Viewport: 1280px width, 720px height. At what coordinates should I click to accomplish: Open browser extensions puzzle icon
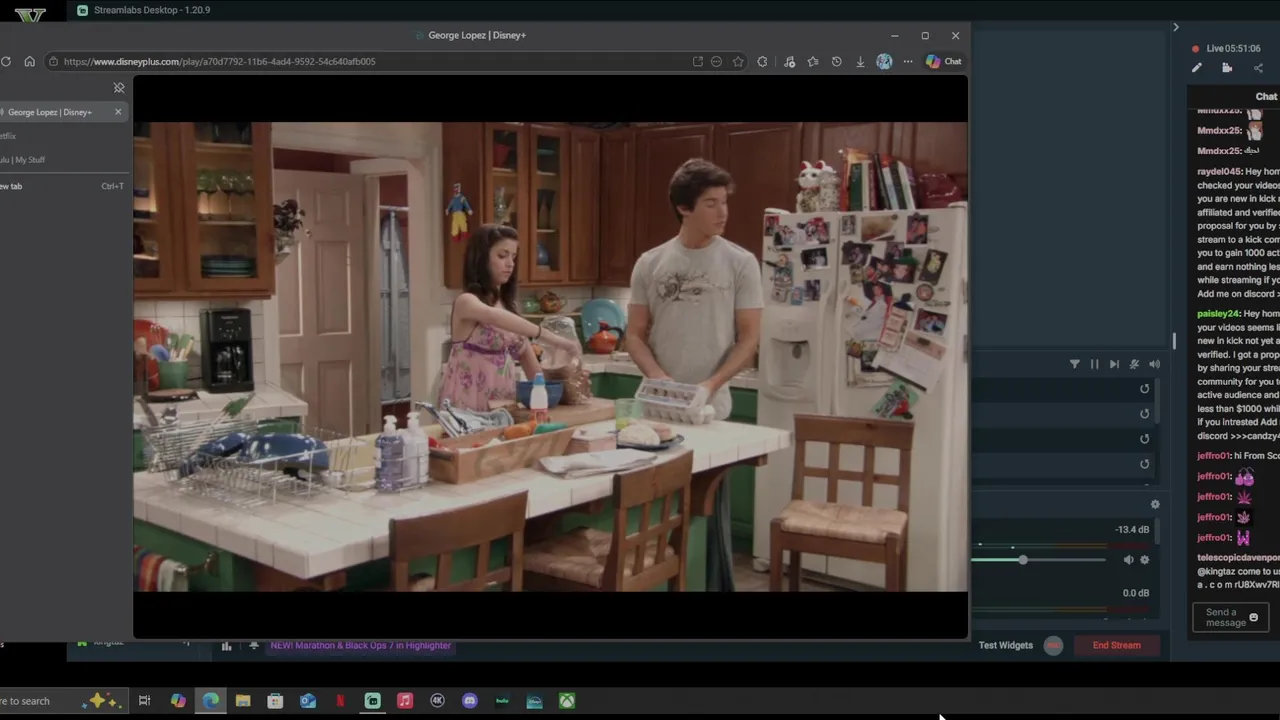coord(762,61)
